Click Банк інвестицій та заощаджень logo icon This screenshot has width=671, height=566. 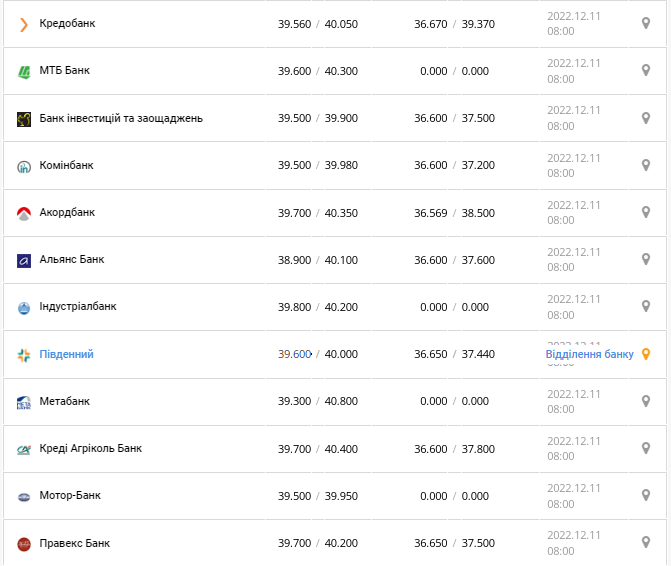coord(24,119)
